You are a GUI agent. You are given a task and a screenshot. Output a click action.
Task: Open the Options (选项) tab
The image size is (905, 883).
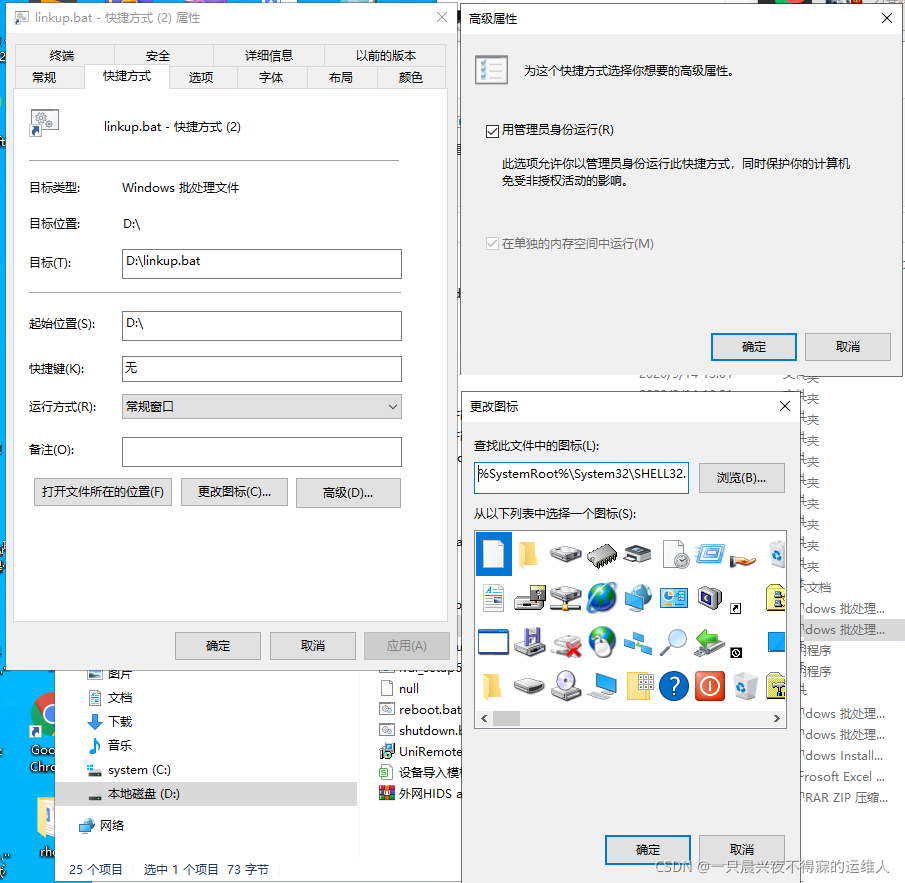(201, 77)
